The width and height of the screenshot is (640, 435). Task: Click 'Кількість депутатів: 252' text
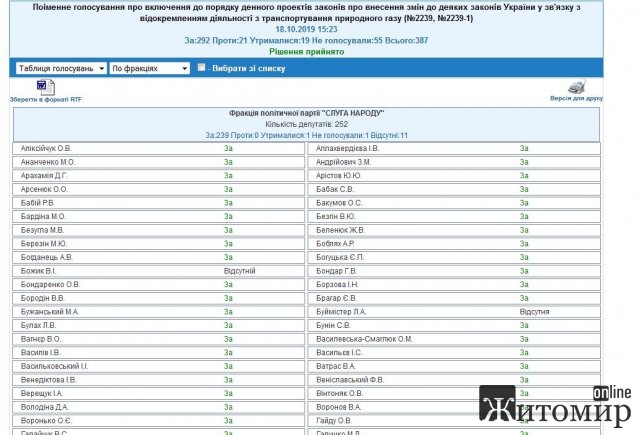tap(307, 124)
